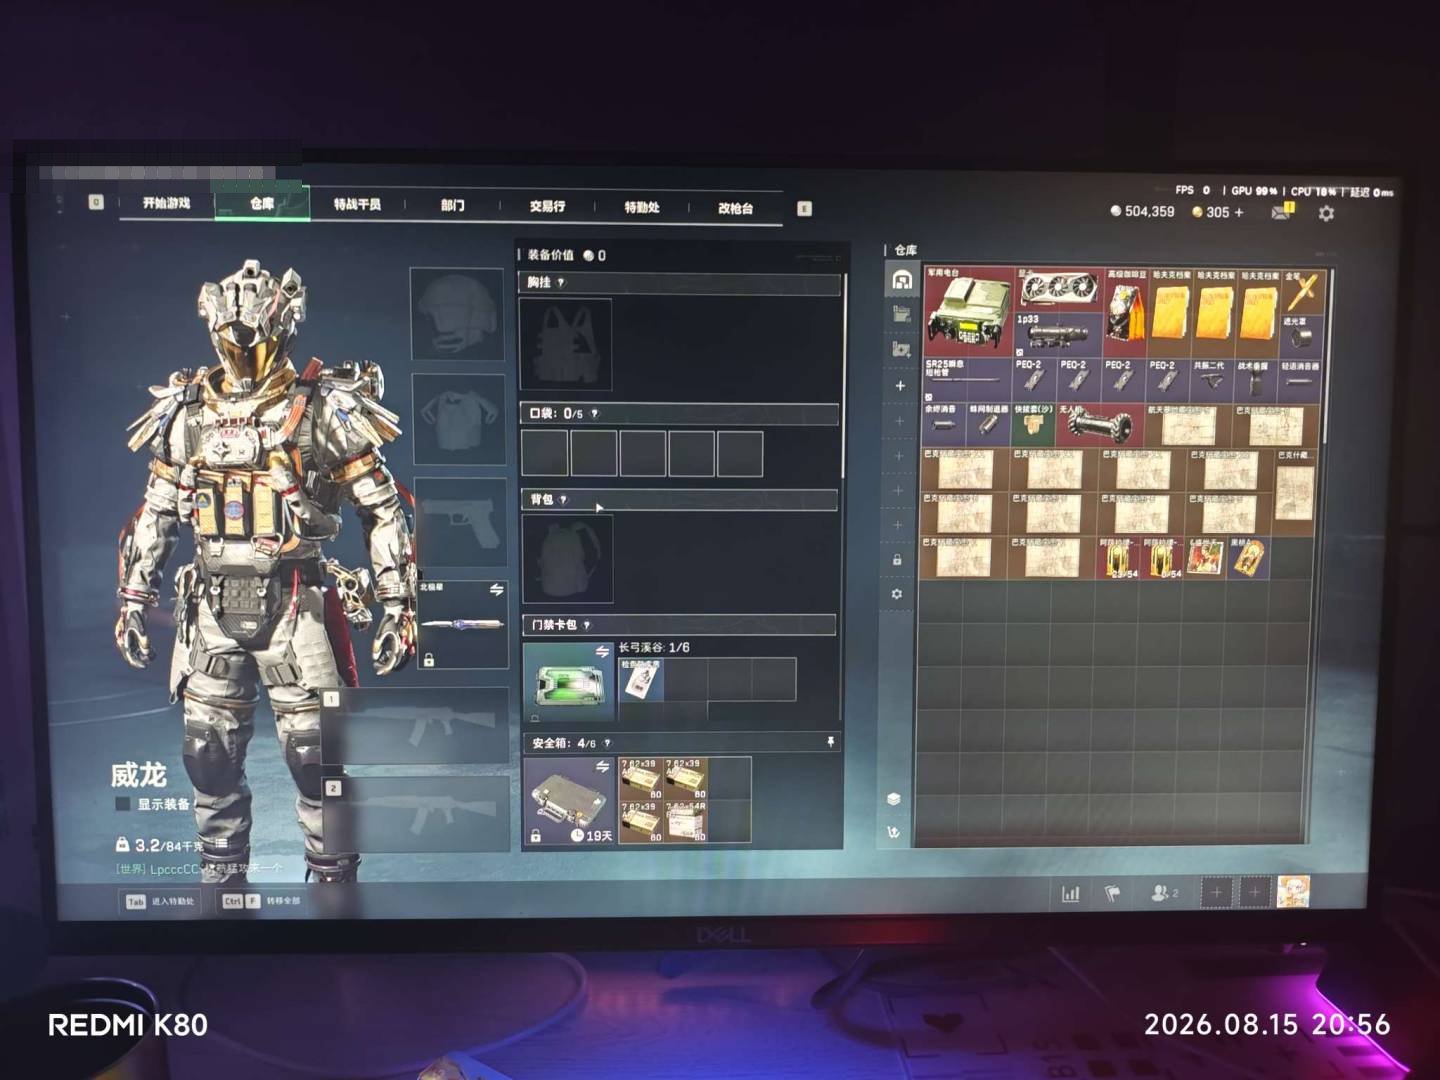Screen dimensions: 1440x1080
Task: Open the second storage box sidebar icon
Action: point(901,314)
